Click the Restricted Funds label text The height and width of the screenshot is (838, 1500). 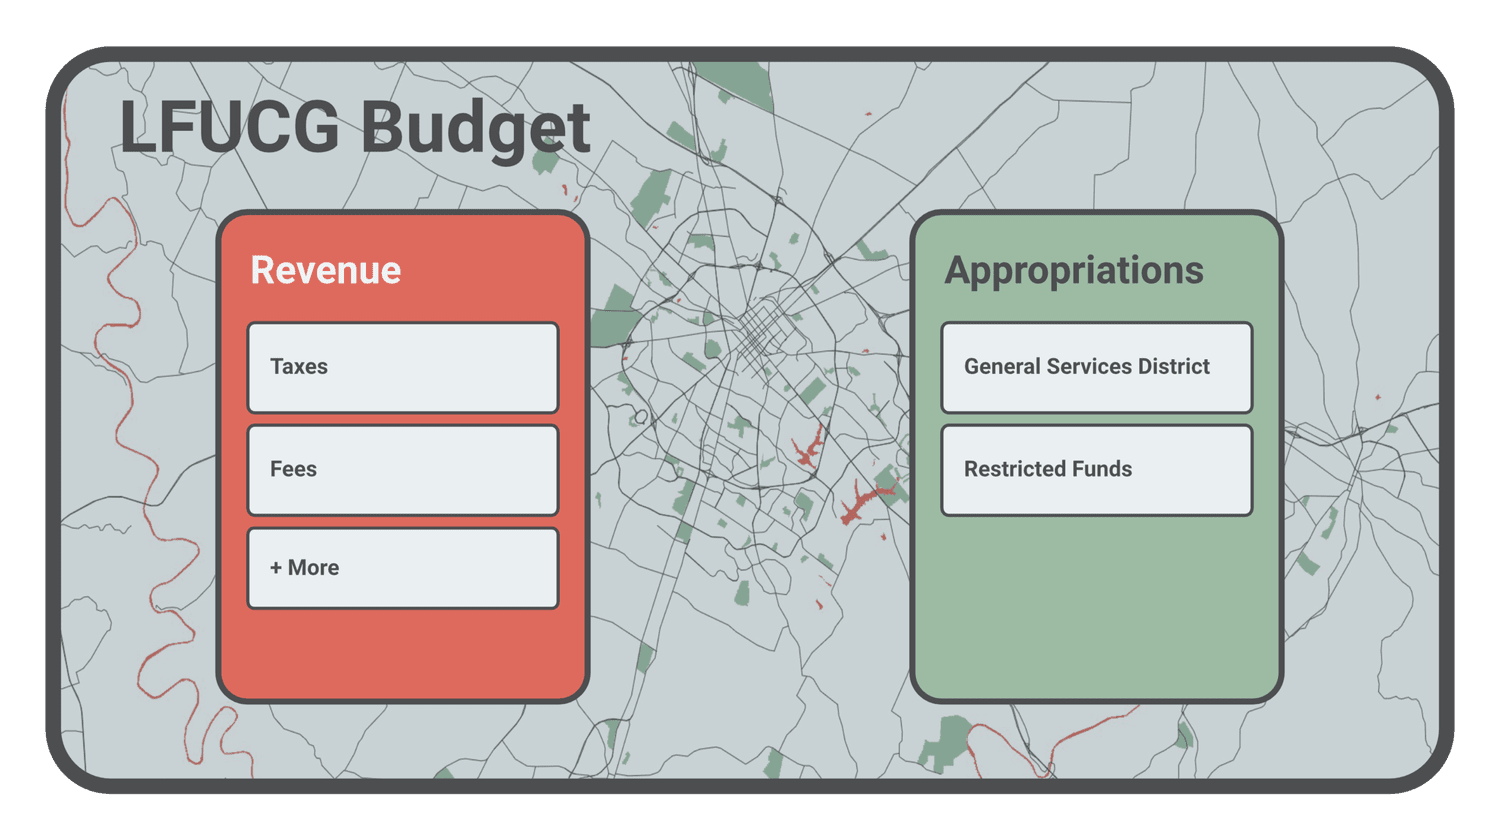[1048, 468]
